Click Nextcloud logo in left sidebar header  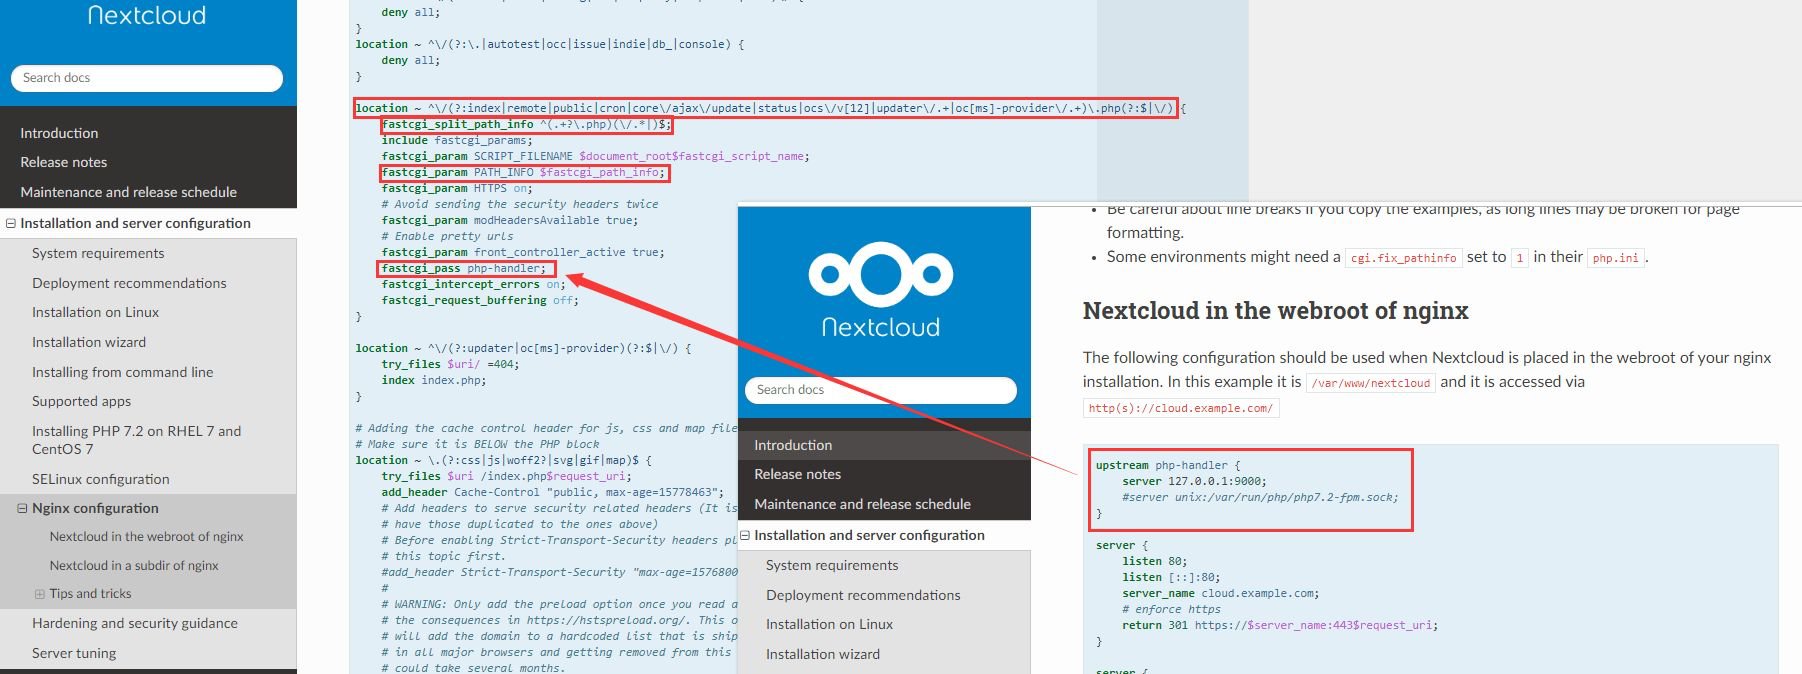(x=147, y=15)
